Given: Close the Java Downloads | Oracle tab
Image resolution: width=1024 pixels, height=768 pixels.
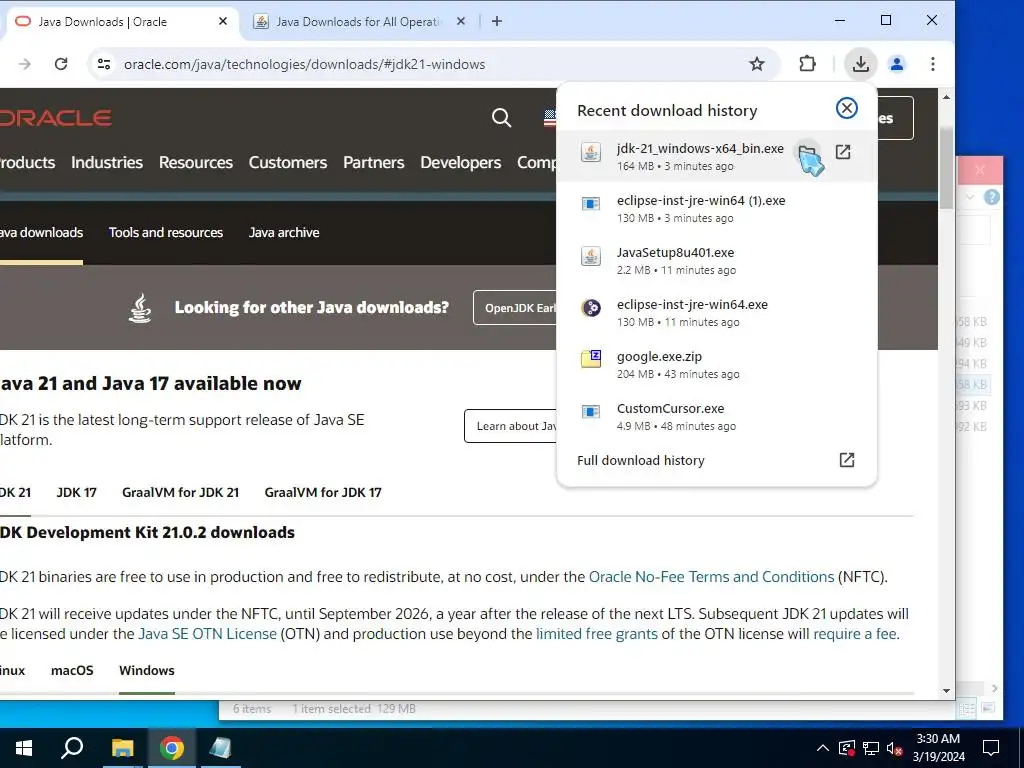Looking at the screenshot, I should tap(223, 22).
